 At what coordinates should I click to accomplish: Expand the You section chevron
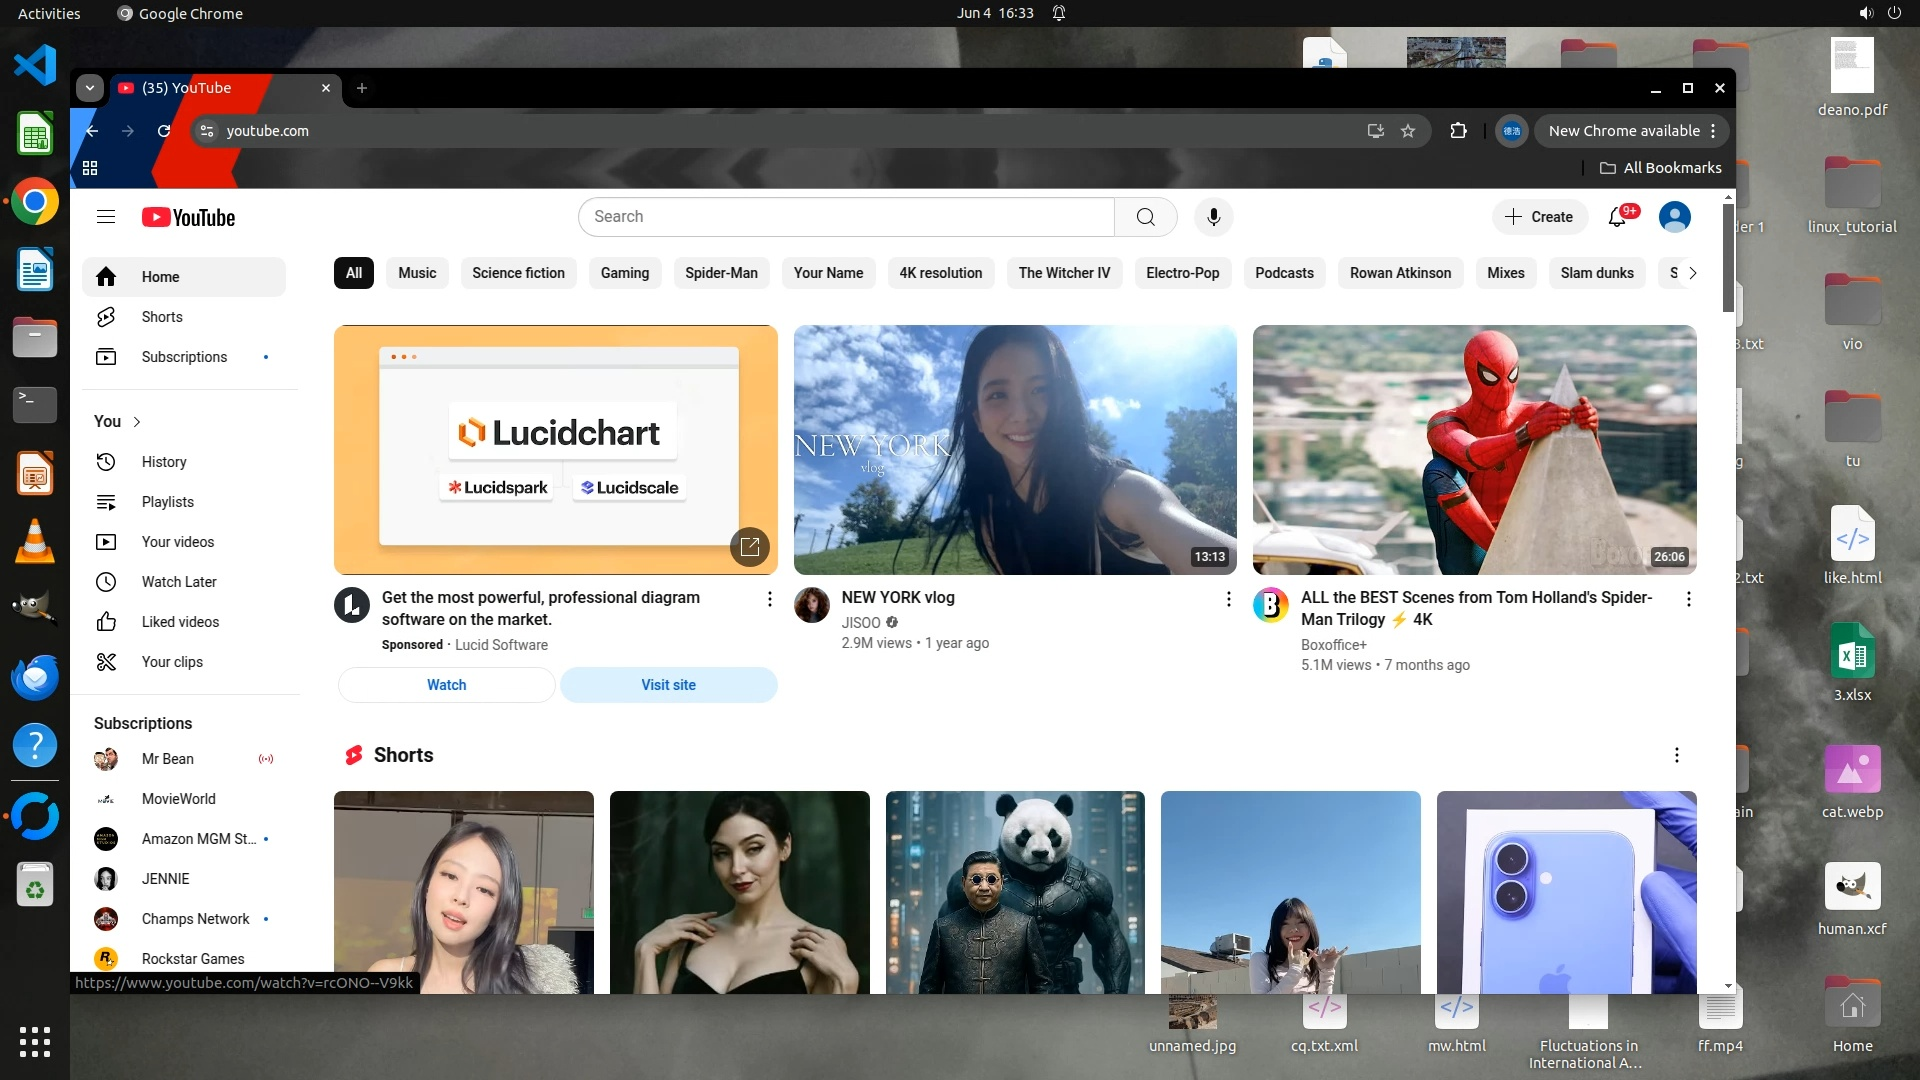coord(137,422)
